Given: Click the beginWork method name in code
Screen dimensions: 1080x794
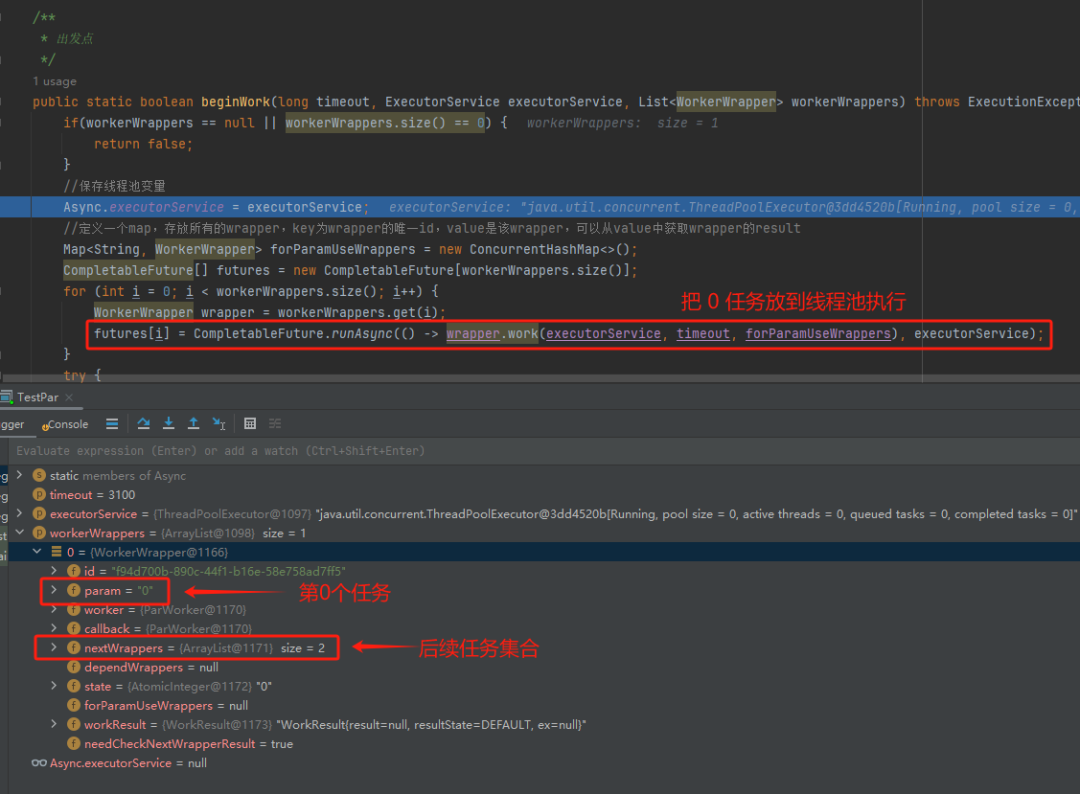Looking at the screenshot, I should point(236,102).
